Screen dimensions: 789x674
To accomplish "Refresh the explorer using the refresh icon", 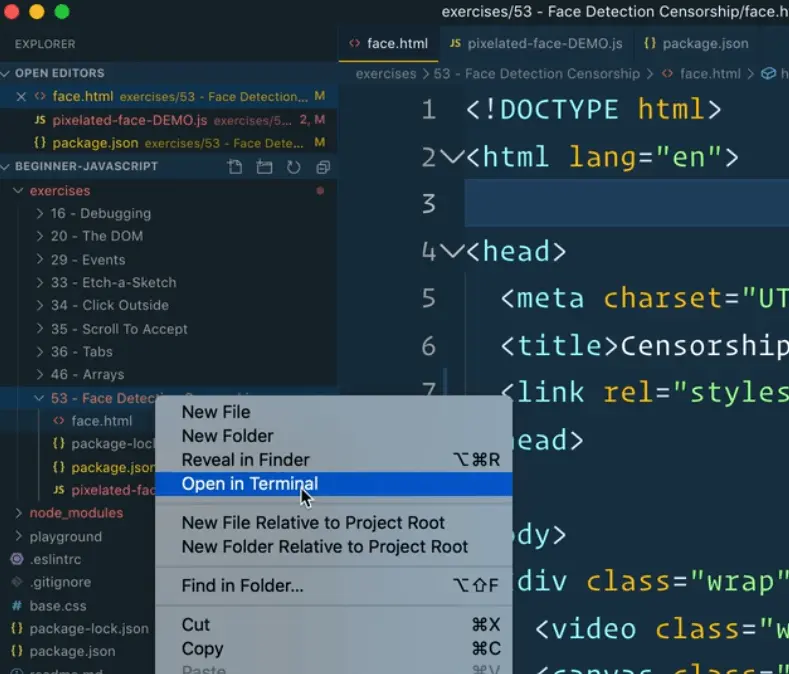I will click(x=293, y=167).
